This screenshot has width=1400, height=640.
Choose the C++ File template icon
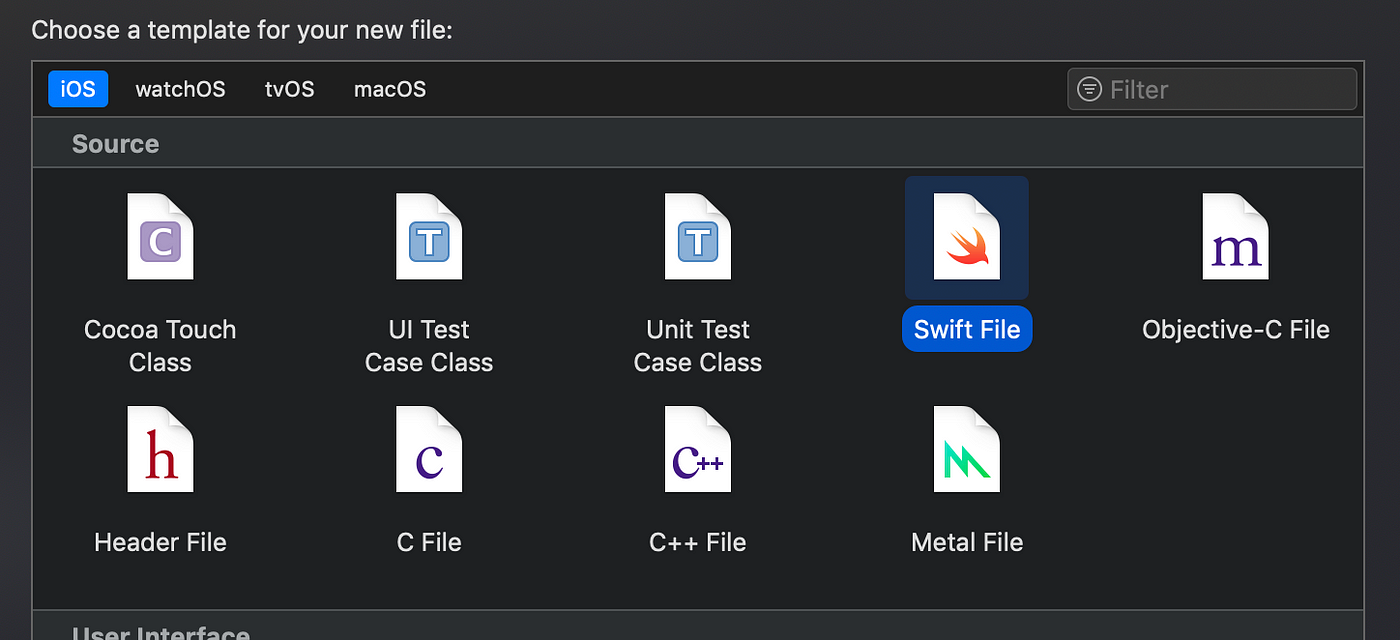point(698,449)
